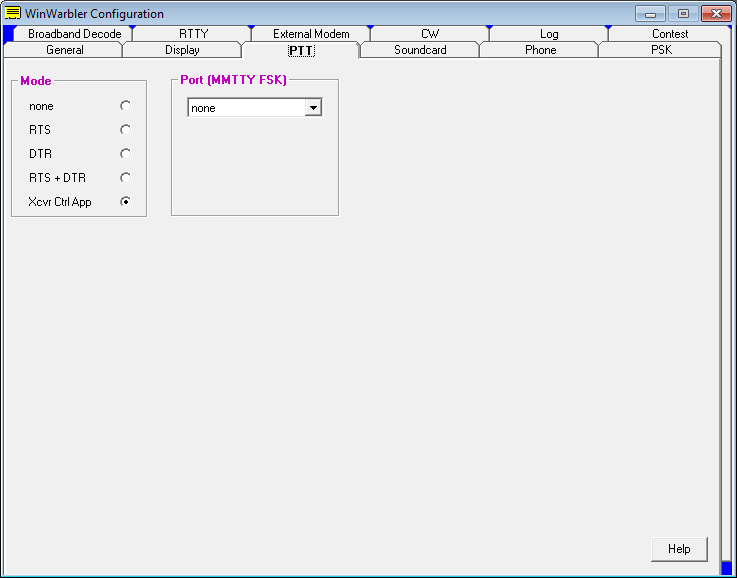This screenshot has width=737, height=578.
Task: Switch to the Log tab
Action: [549, 34]
